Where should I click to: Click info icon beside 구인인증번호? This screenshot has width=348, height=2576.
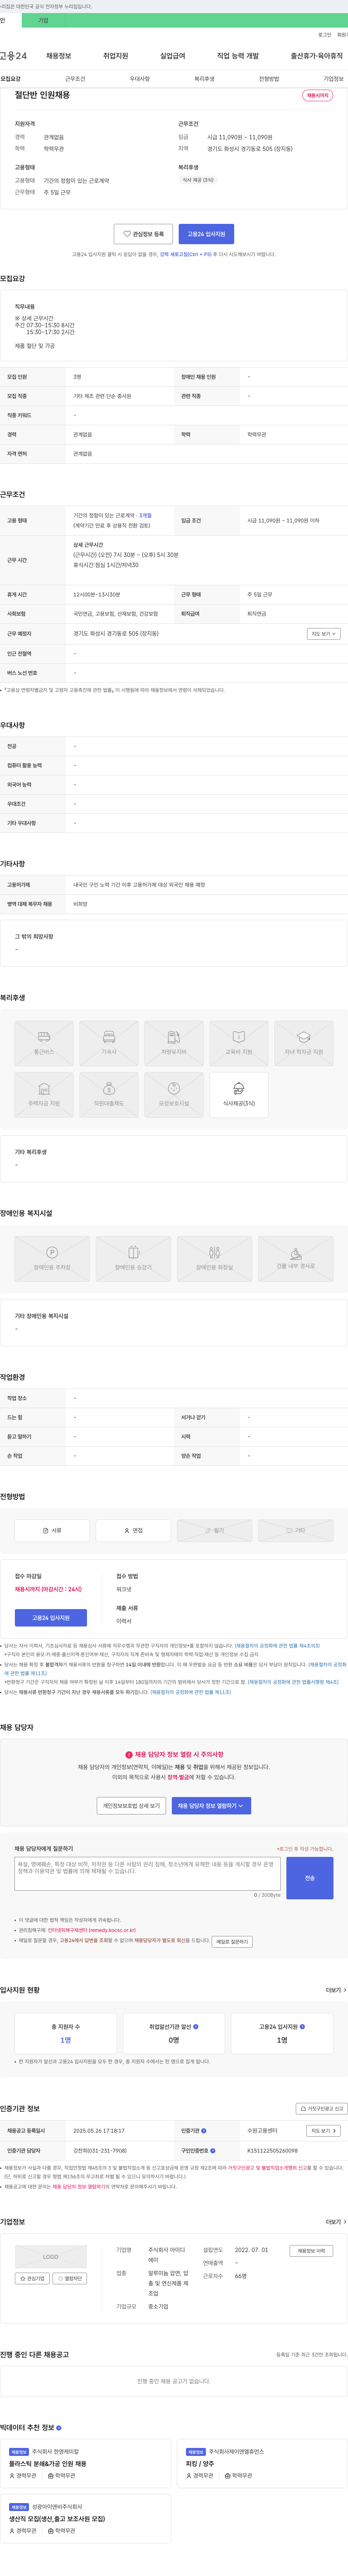coord(213,2151)
